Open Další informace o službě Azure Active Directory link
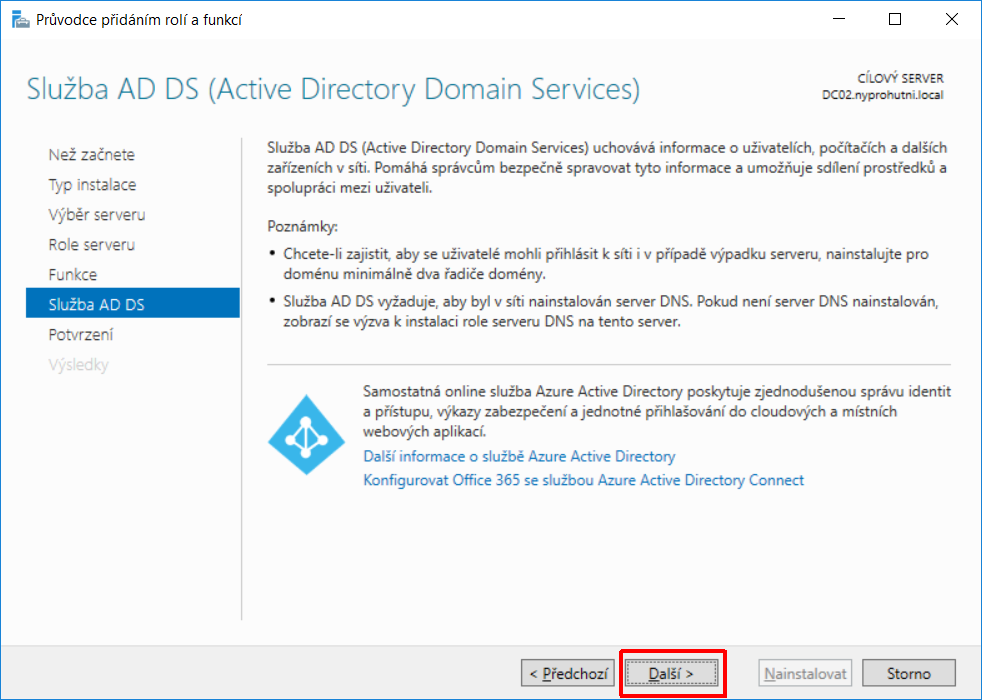Viewport: 982px width, 700px height. tap(519, 456)
